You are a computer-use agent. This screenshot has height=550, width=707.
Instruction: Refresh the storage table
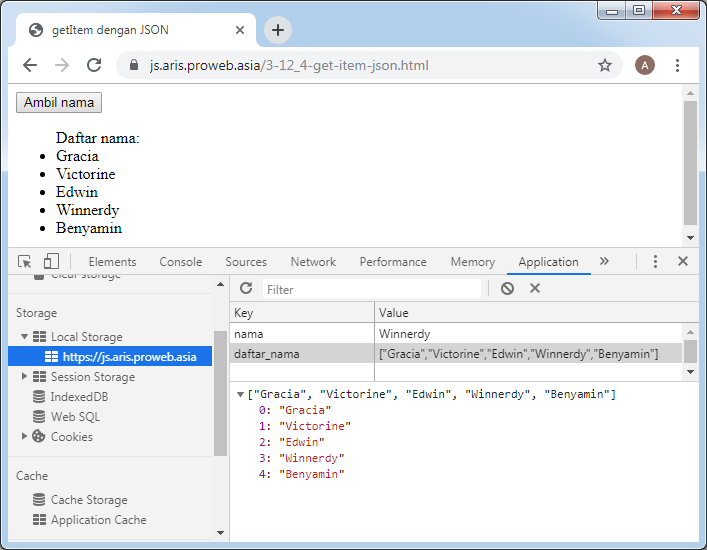click(x=246, y=288)
